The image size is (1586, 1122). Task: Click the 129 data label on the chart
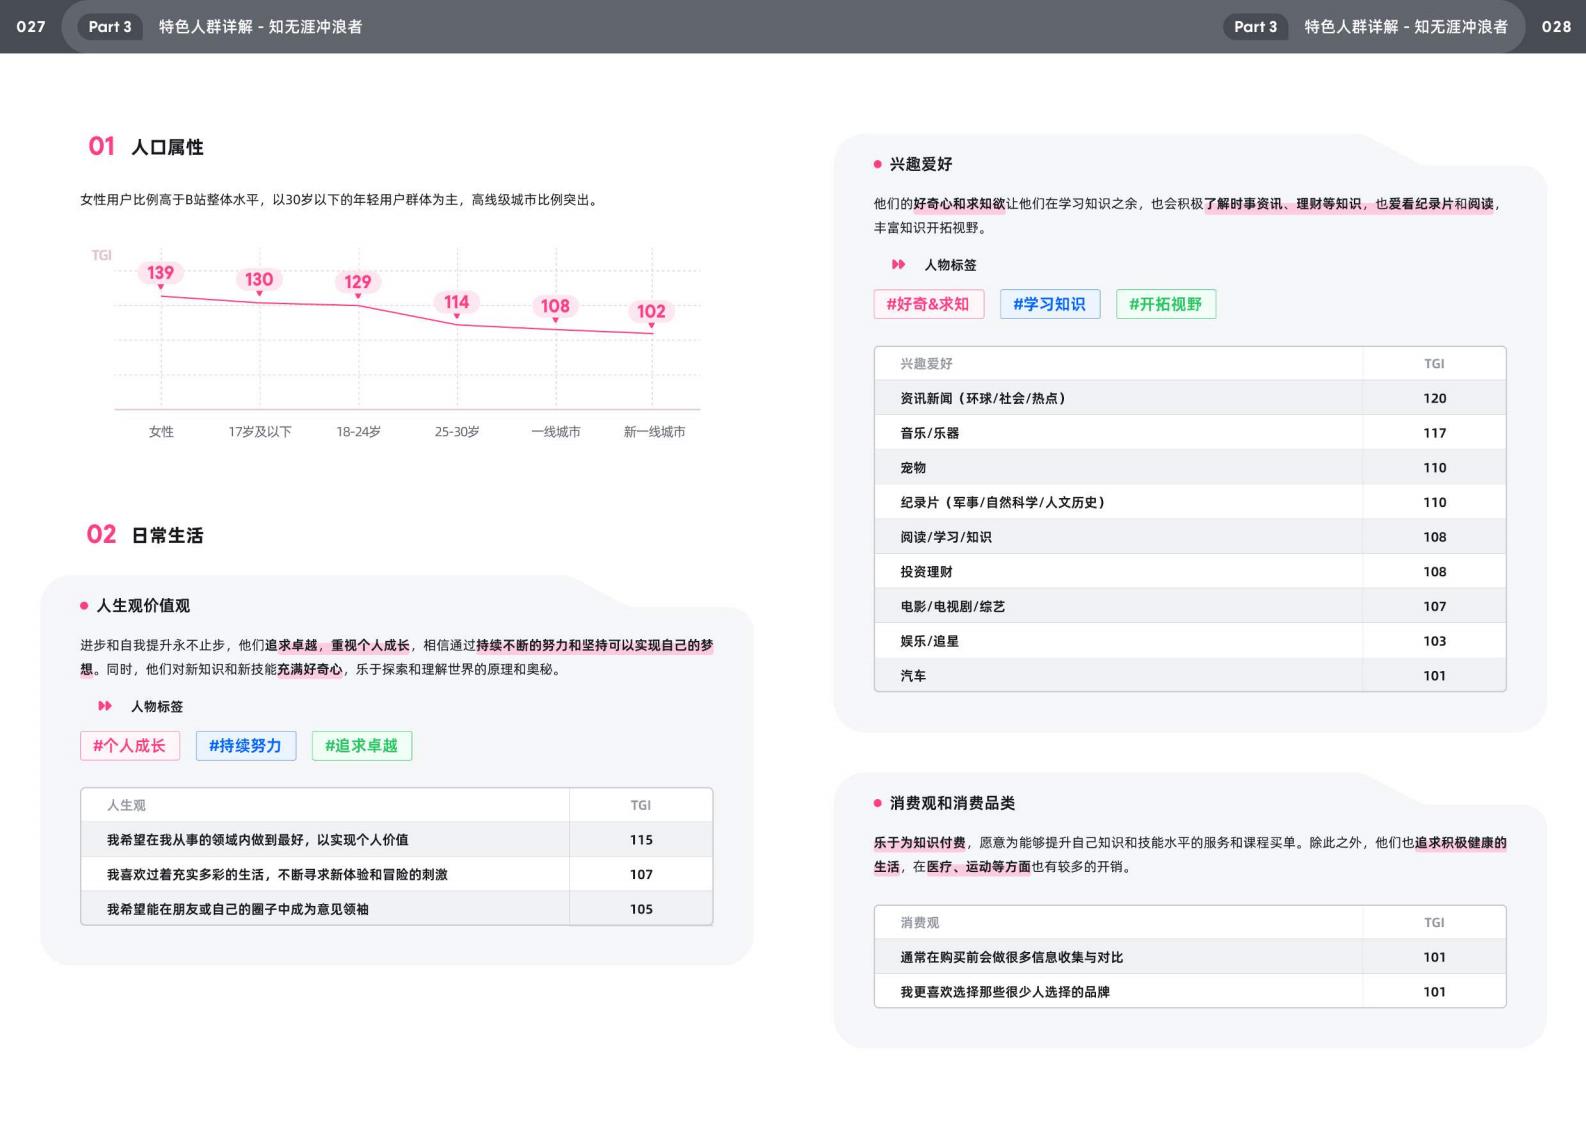(x=358, y=282)
